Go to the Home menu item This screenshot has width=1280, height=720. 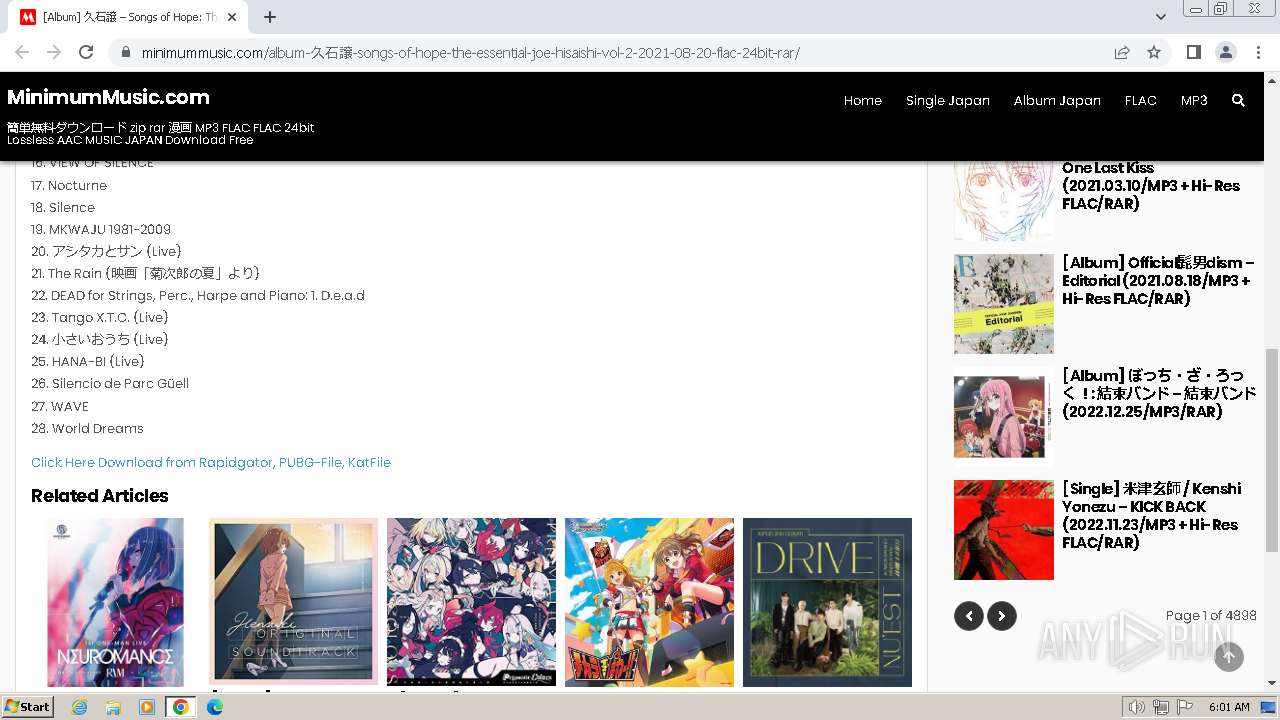pyautogui.click(x=862, y=100)
